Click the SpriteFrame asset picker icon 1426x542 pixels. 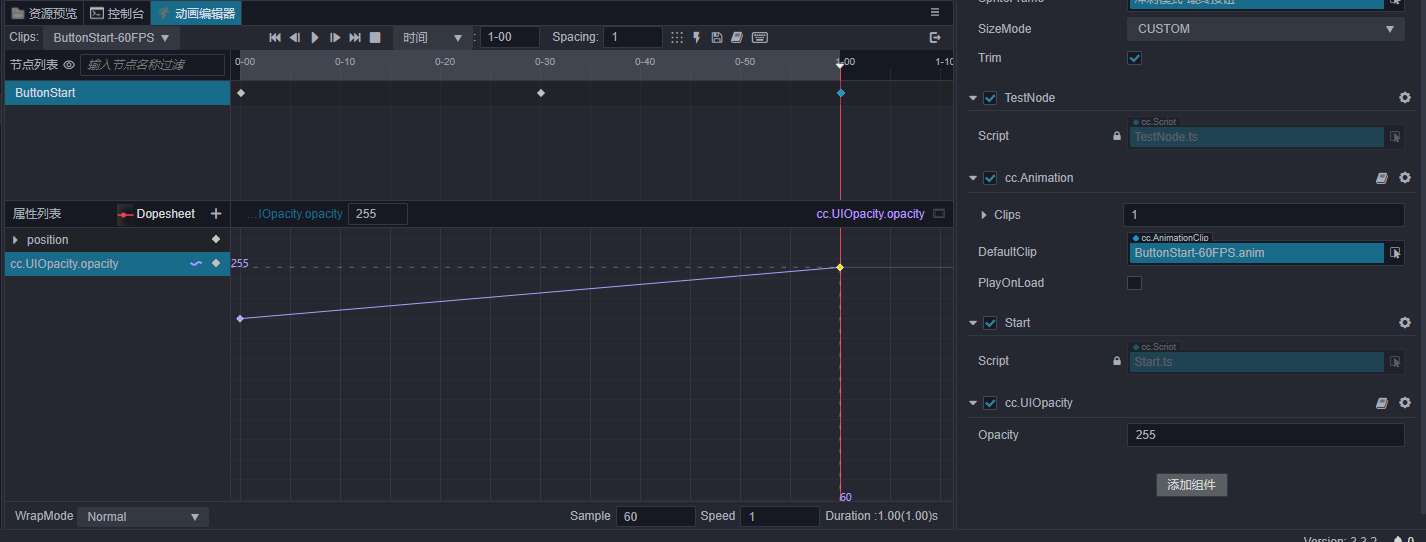point(1395,2)
